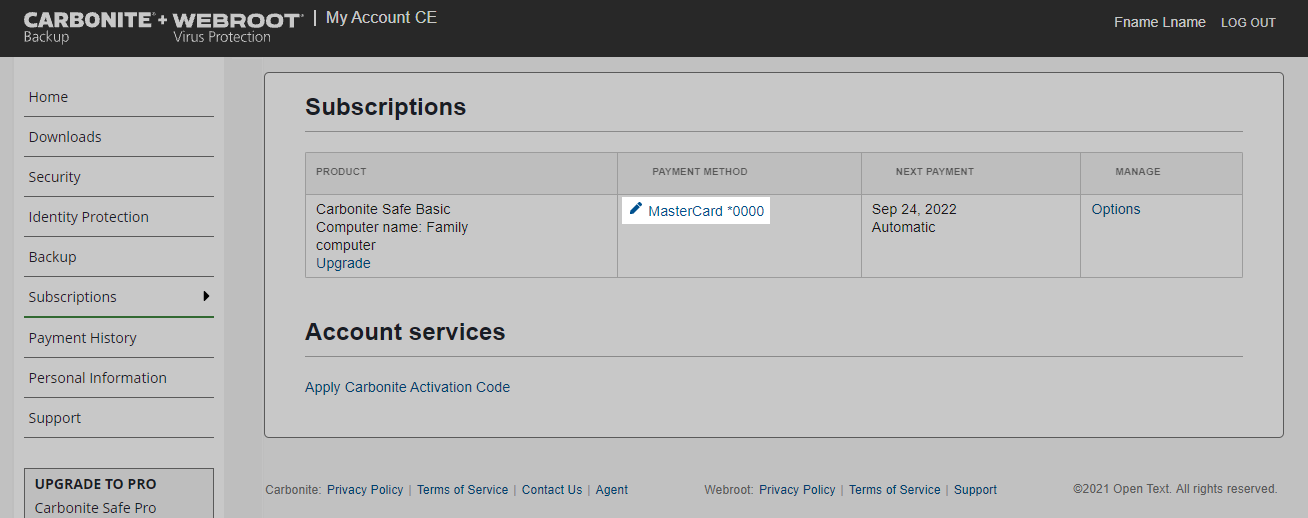Click the Carbonite + Webroot logo
1308x518 pixels.
click(x=162, y=28)
